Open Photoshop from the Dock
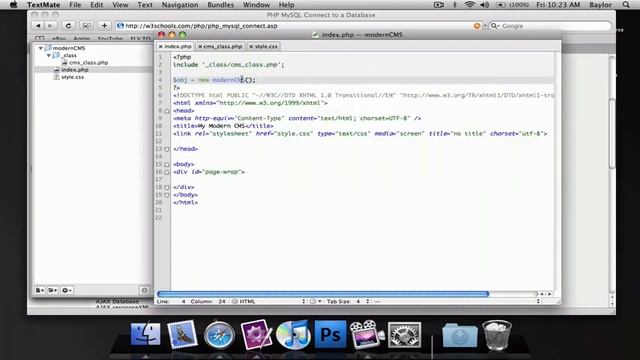640x360 pixels. [330, 335]
